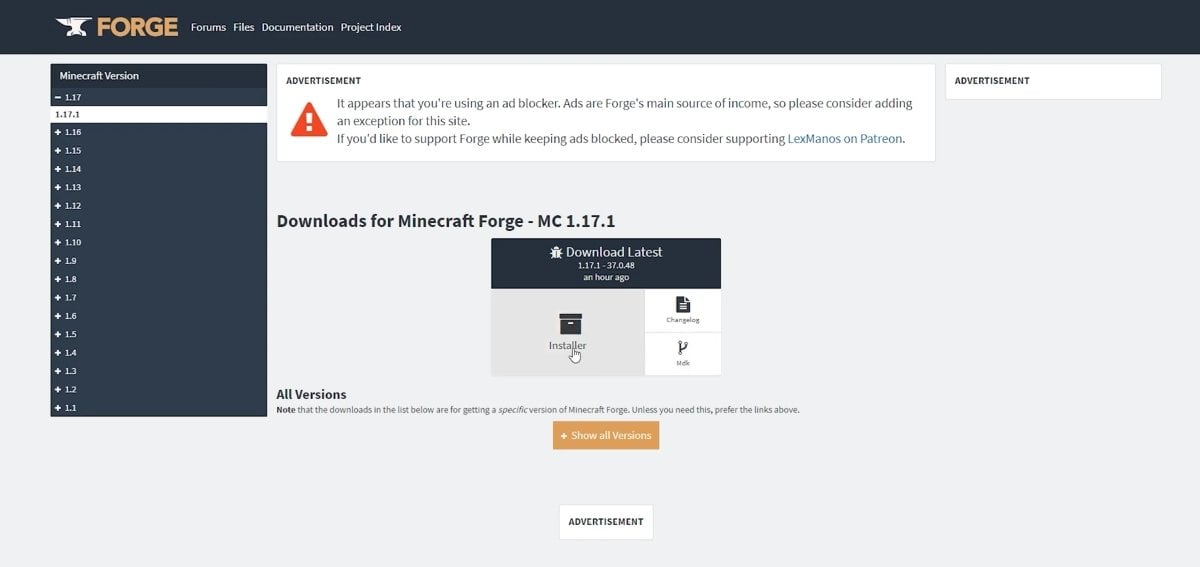Screen dimensions: 1200x567
Task: Click Show all Versions button
Action: tap(606, 435)
